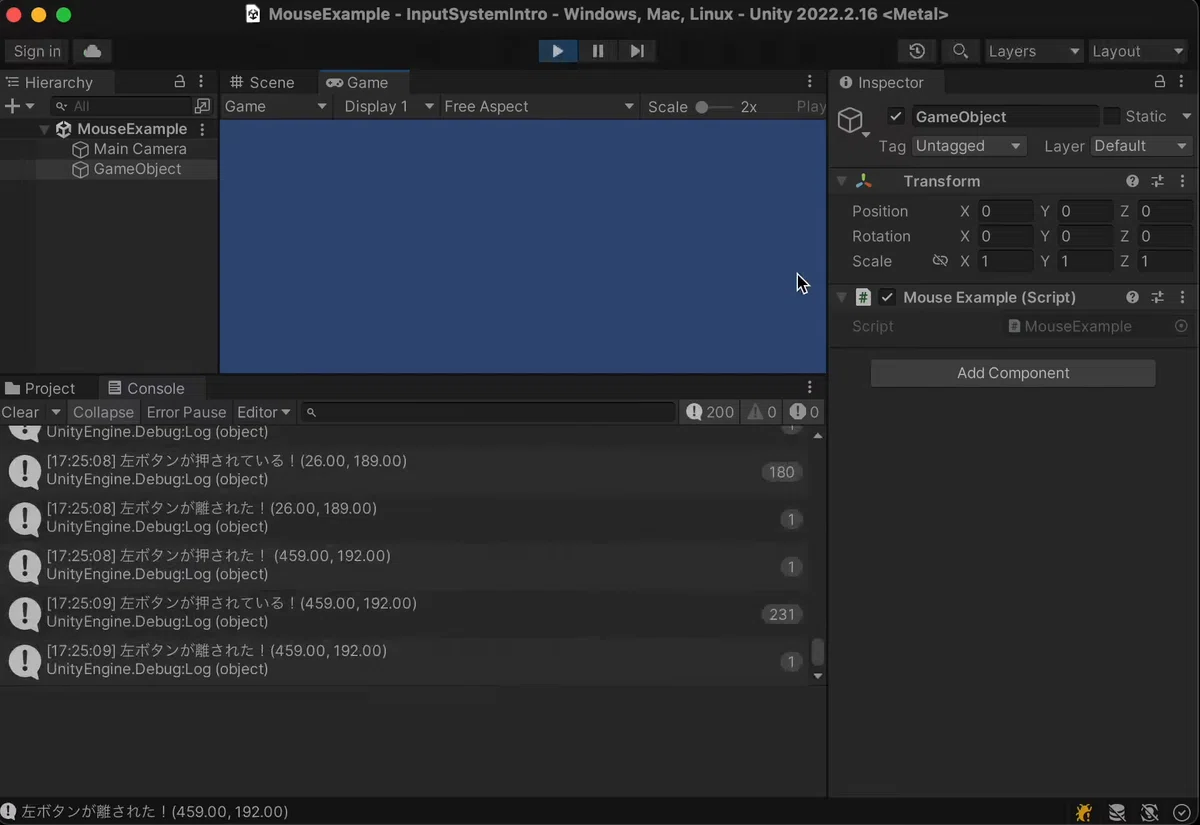Collapse the MouseExample scene in Hierarchy

coord(44,129)
